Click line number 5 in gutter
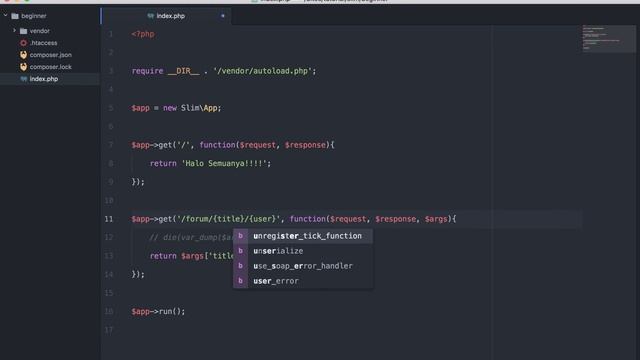Image resolution: width=640 pixels, height=360 pixels. 111,108
